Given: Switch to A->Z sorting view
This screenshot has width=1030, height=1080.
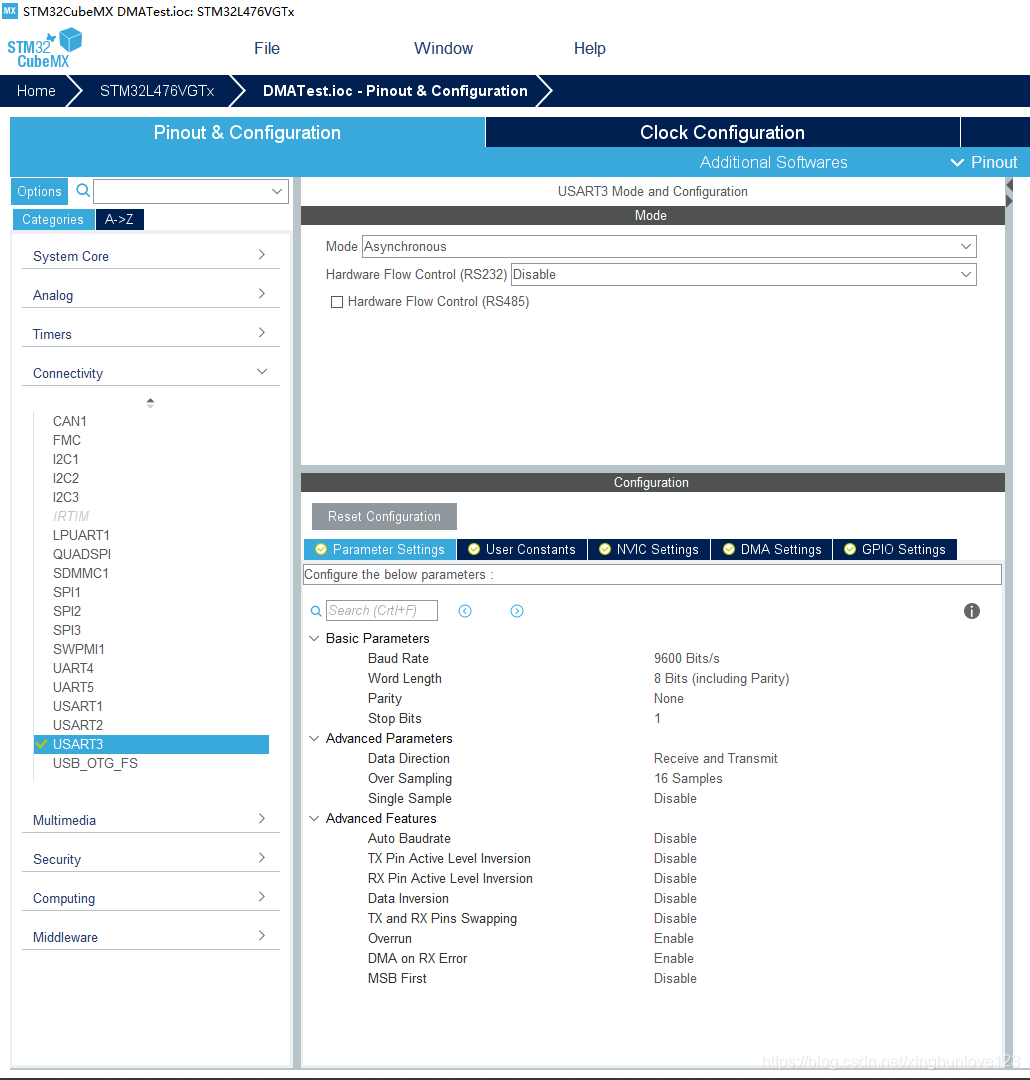Looking at the screenshot, I should (x=119, y=219).
